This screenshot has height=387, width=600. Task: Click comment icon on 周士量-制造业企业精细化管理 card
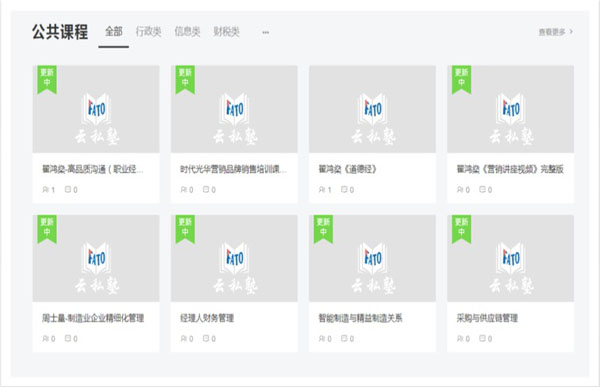point(68,338)
